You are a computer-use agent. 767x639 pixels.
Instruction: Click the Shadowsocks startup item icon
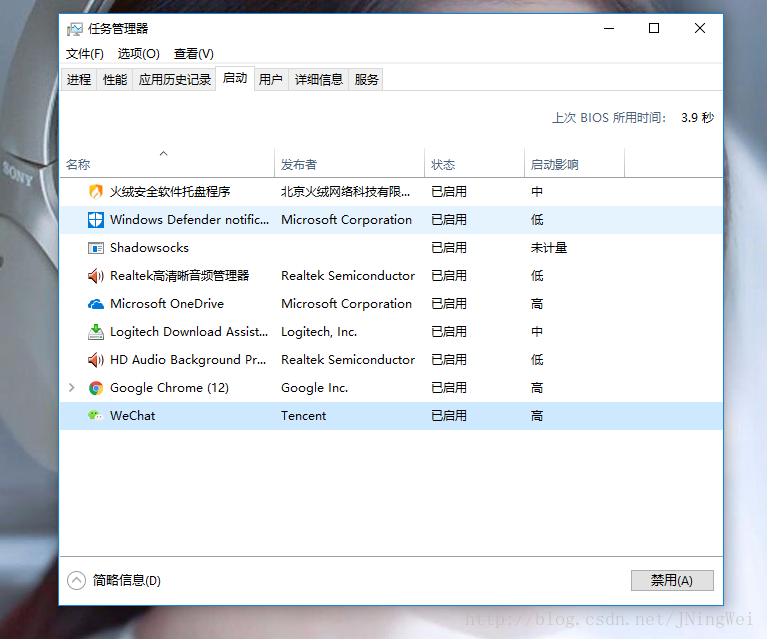[x=96, y=248]
